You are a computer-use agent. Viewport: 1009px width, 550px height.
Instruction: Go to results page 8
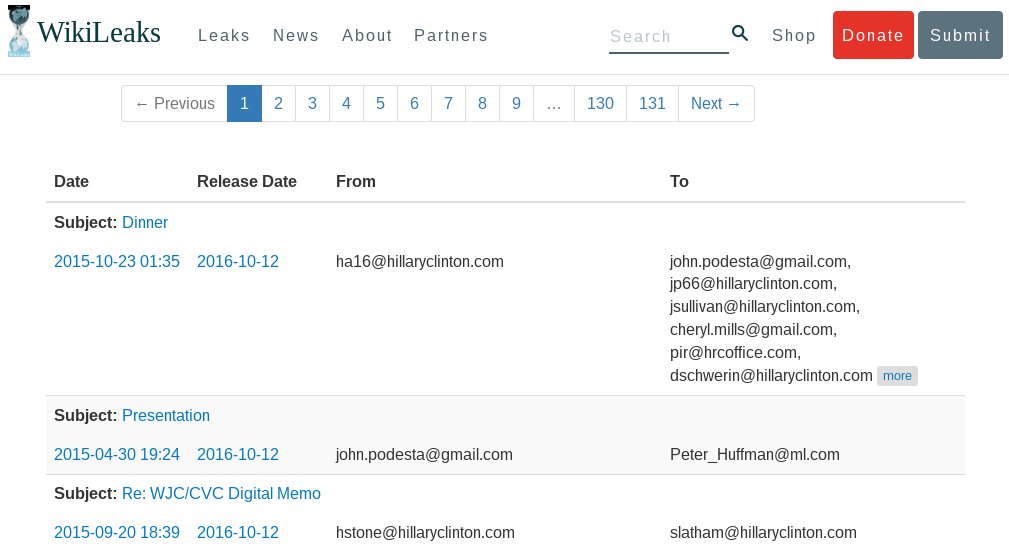tap(482, 104)
